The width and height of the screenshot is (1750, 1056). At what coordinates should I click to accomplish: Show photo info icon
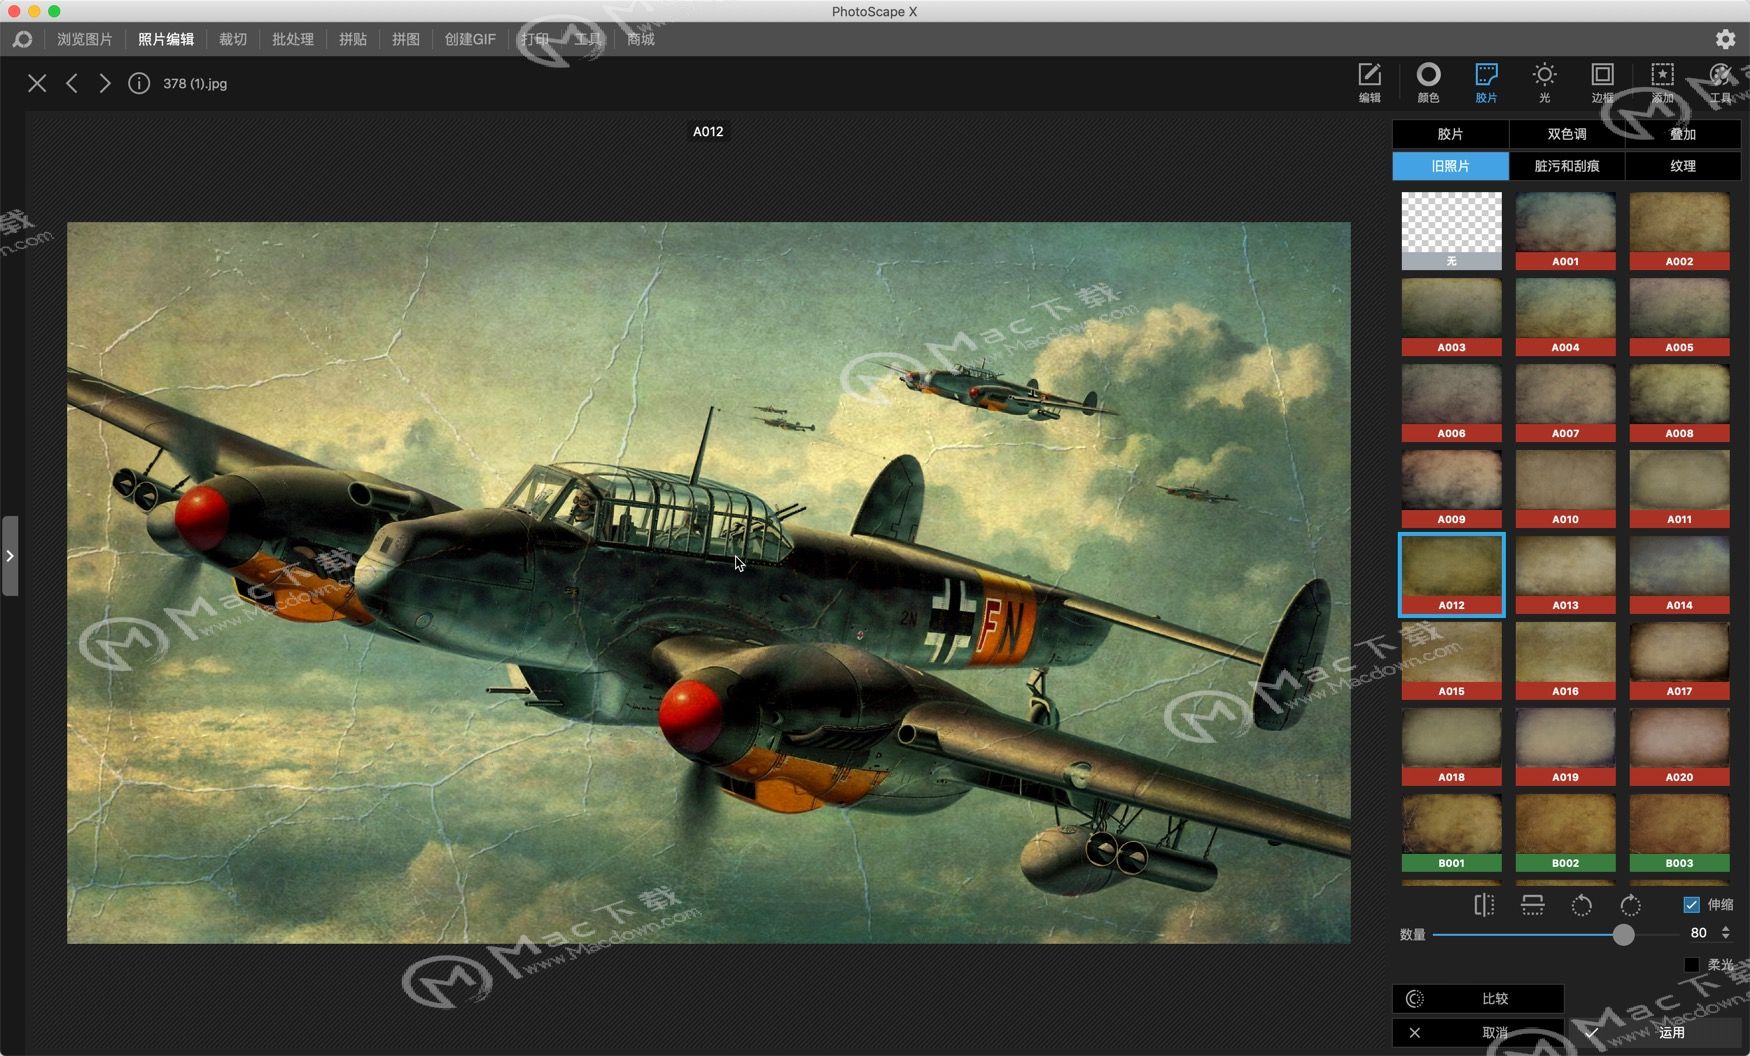(x=139, y=83)
